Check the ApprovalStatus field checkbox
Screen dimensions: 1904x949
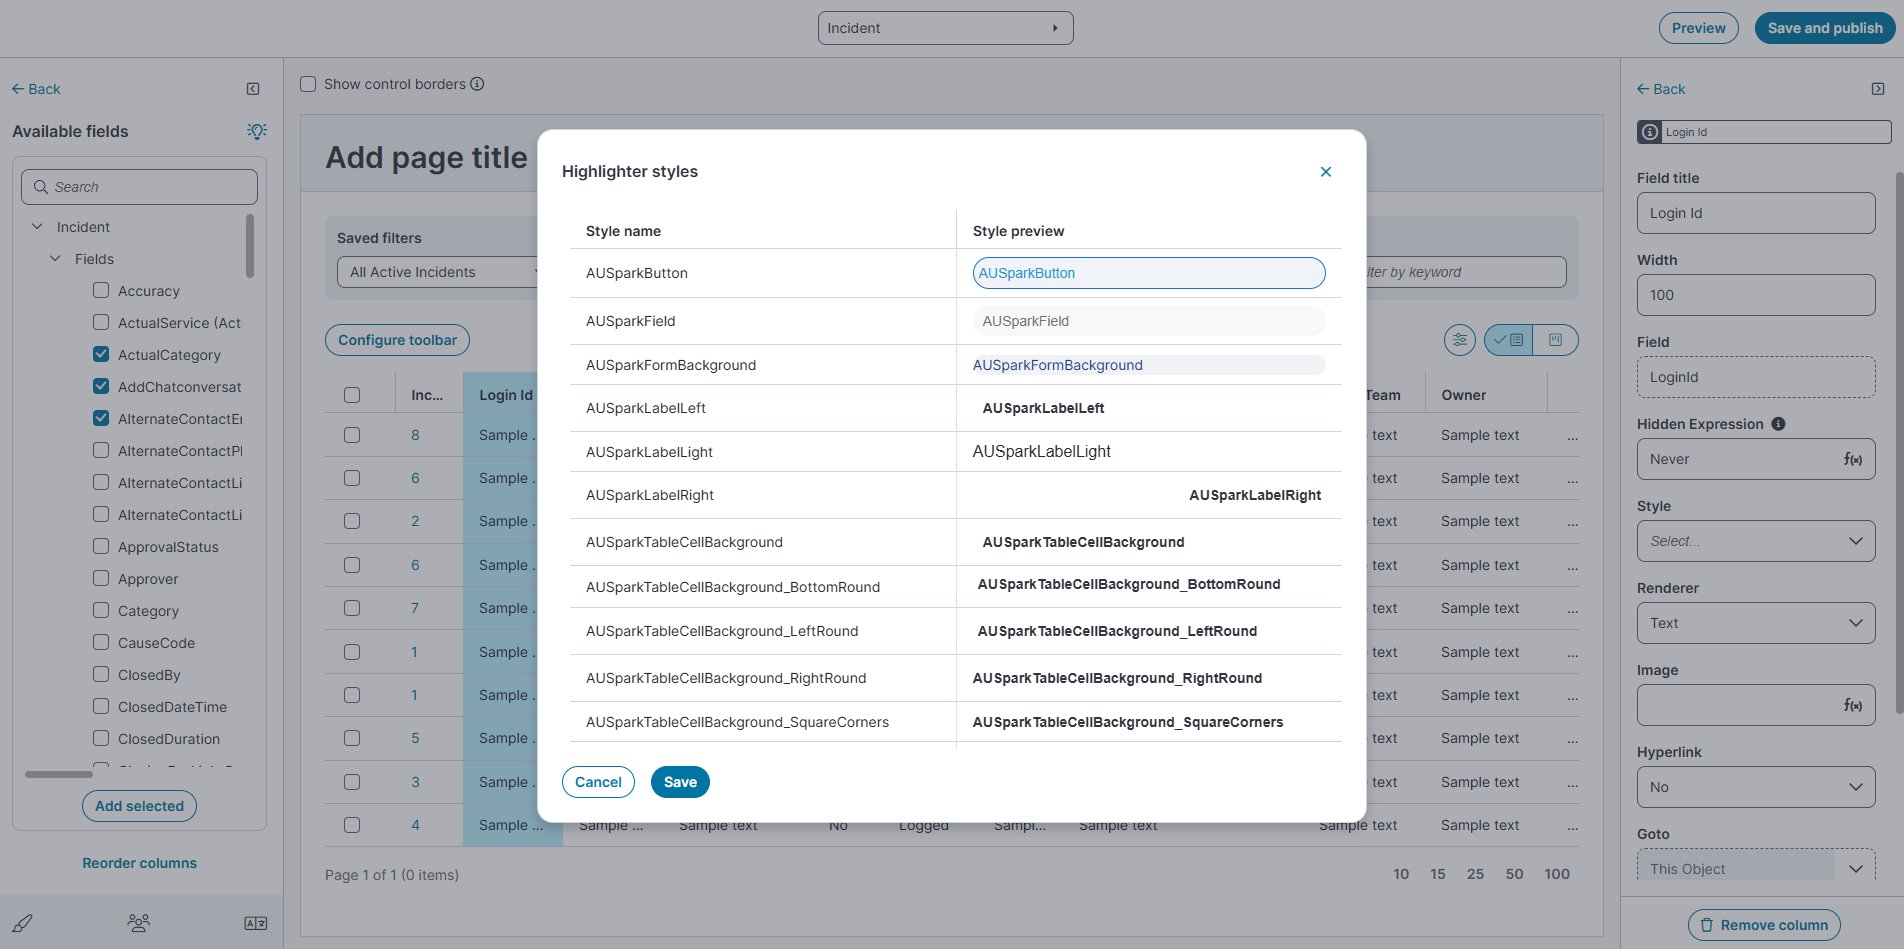[101, 546]
